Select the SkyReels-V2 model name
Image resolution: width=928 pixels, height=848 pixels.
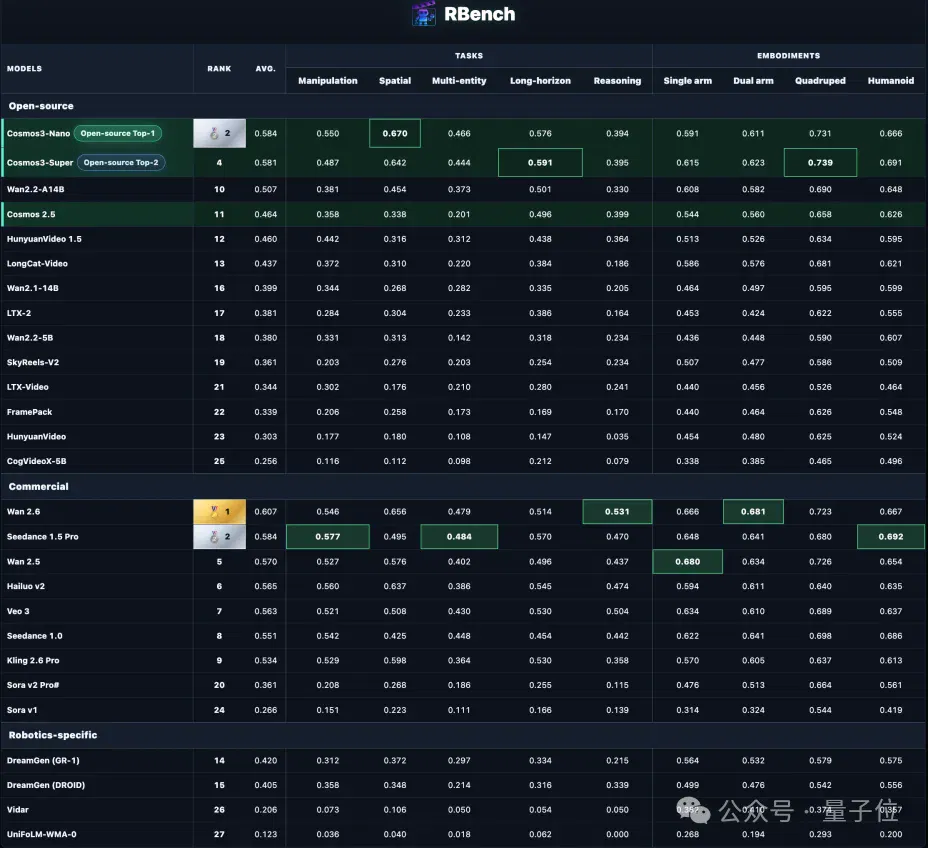(x=33, y=362)
